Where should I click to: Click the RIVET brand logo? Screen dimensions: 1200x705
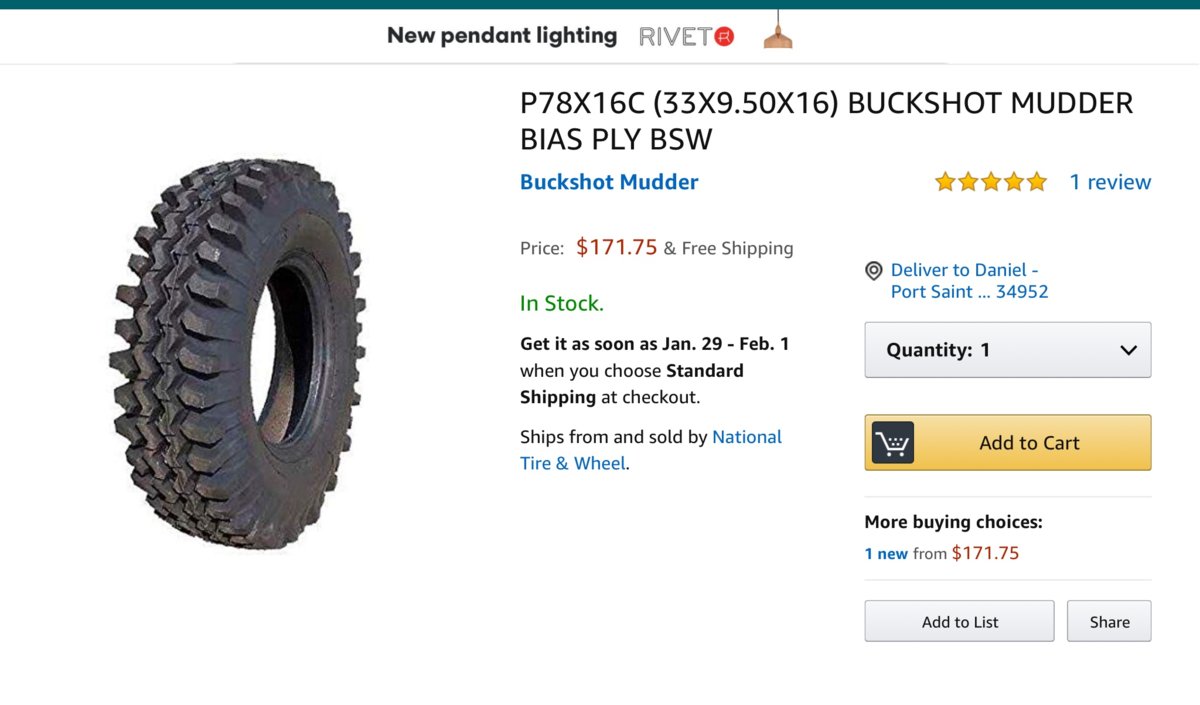coord(687,36)
